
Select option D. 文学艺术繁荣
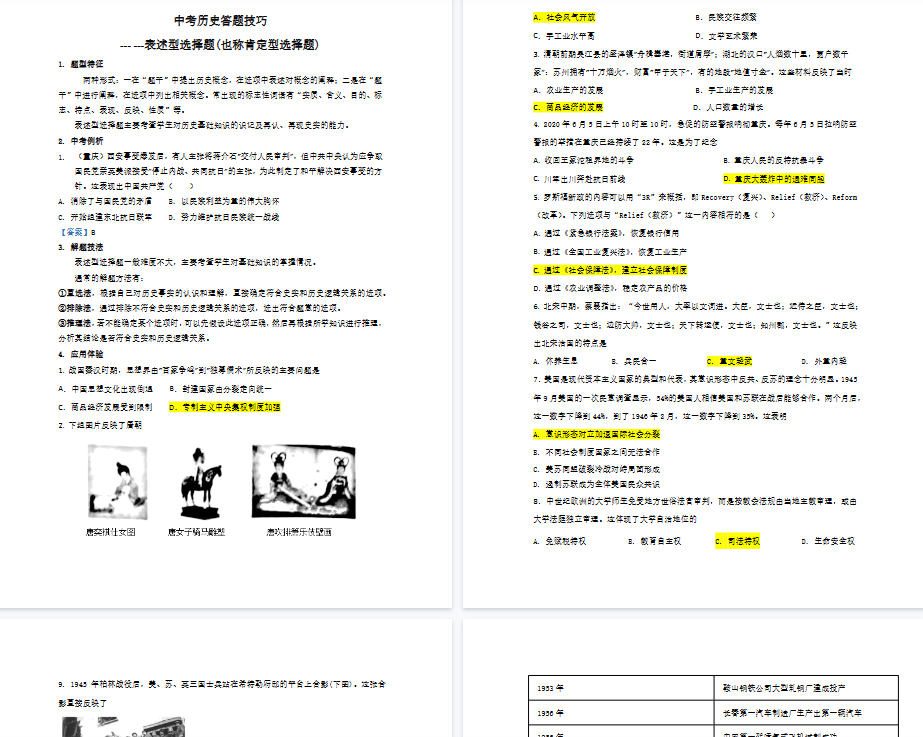coord(726,36)
